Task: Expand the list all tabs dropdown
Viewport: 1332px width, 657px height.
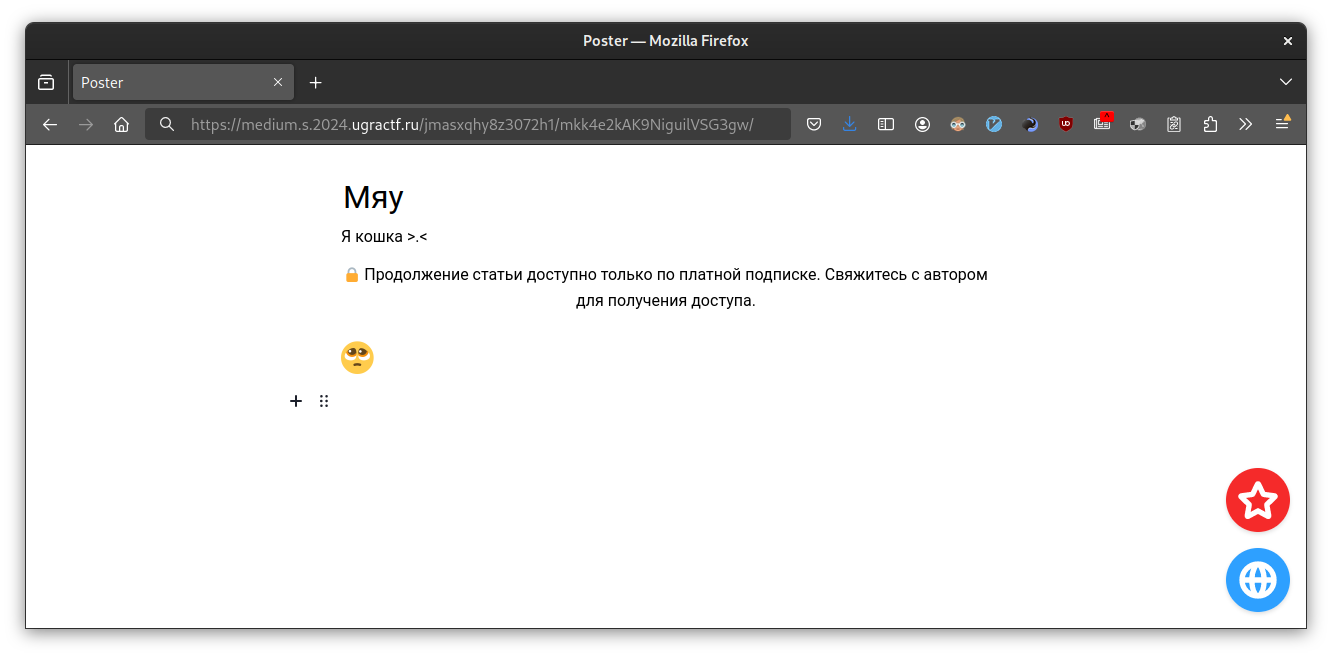Action: point(1286,82)
